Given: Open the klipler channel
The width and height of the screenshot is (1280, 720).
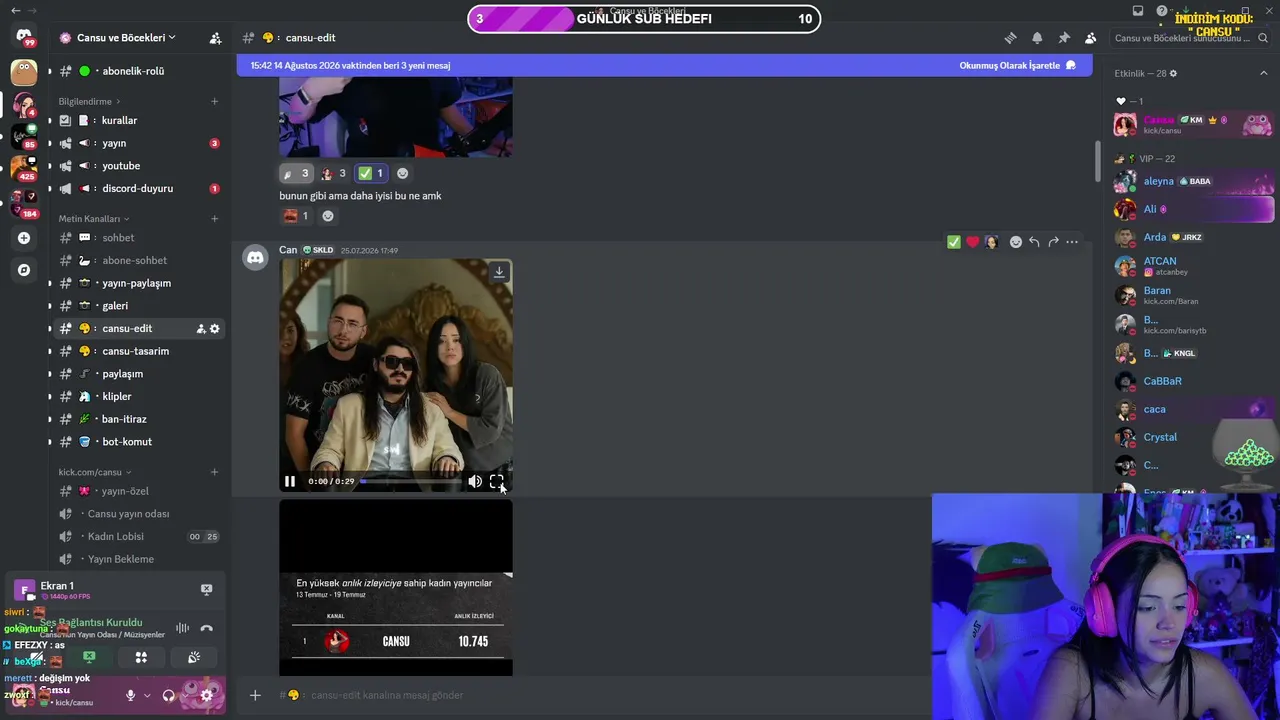Looking at the screenshot, I should pos(138,396).
